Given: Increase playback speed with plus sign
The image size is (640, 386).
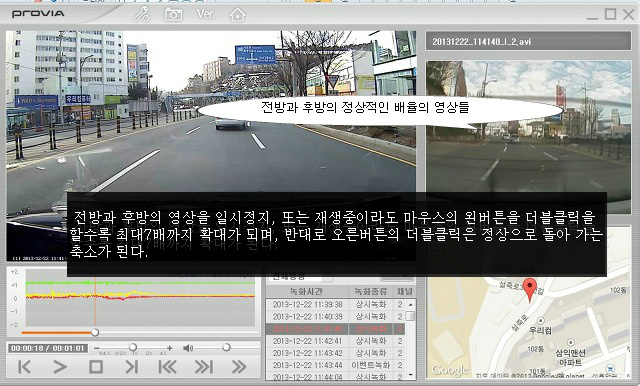Looking at the screenshot, I should tap(169, 348).
